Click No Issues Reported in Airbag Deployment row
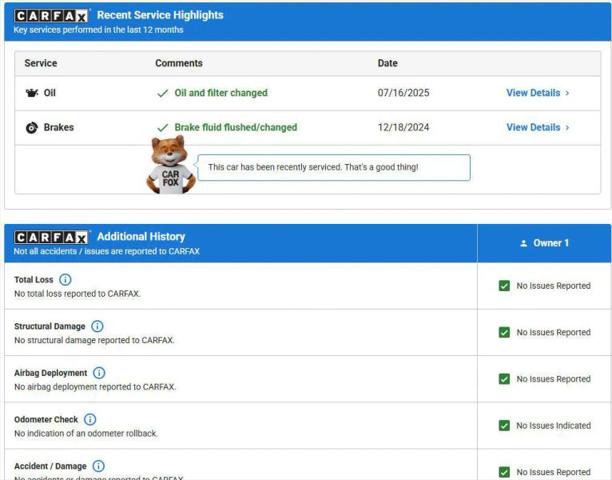 (x=553, y=379)
